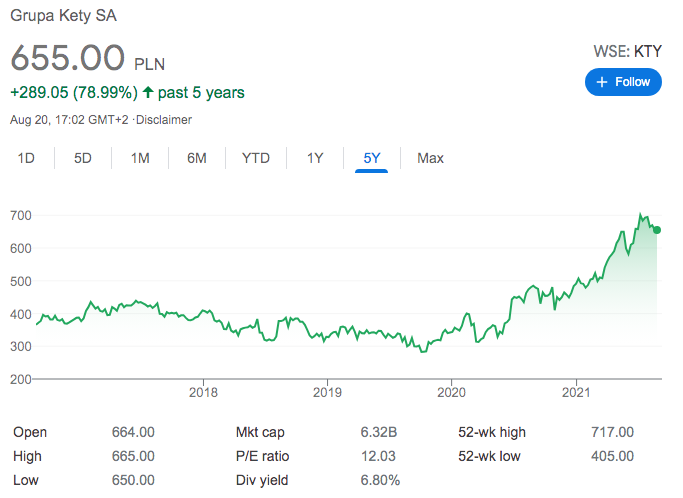
Task: Switch to the 1M range tab
Action: click(140, 158)
